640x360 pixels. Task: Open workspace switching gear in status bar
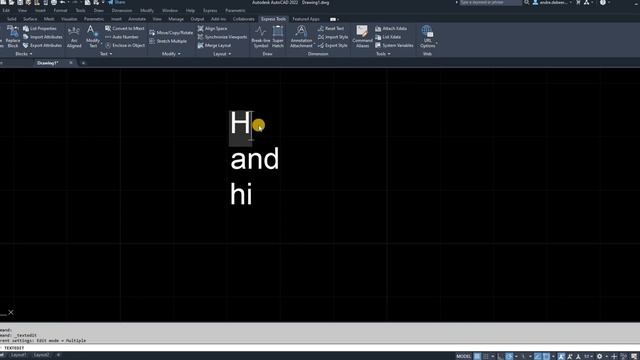click(600, 356)
